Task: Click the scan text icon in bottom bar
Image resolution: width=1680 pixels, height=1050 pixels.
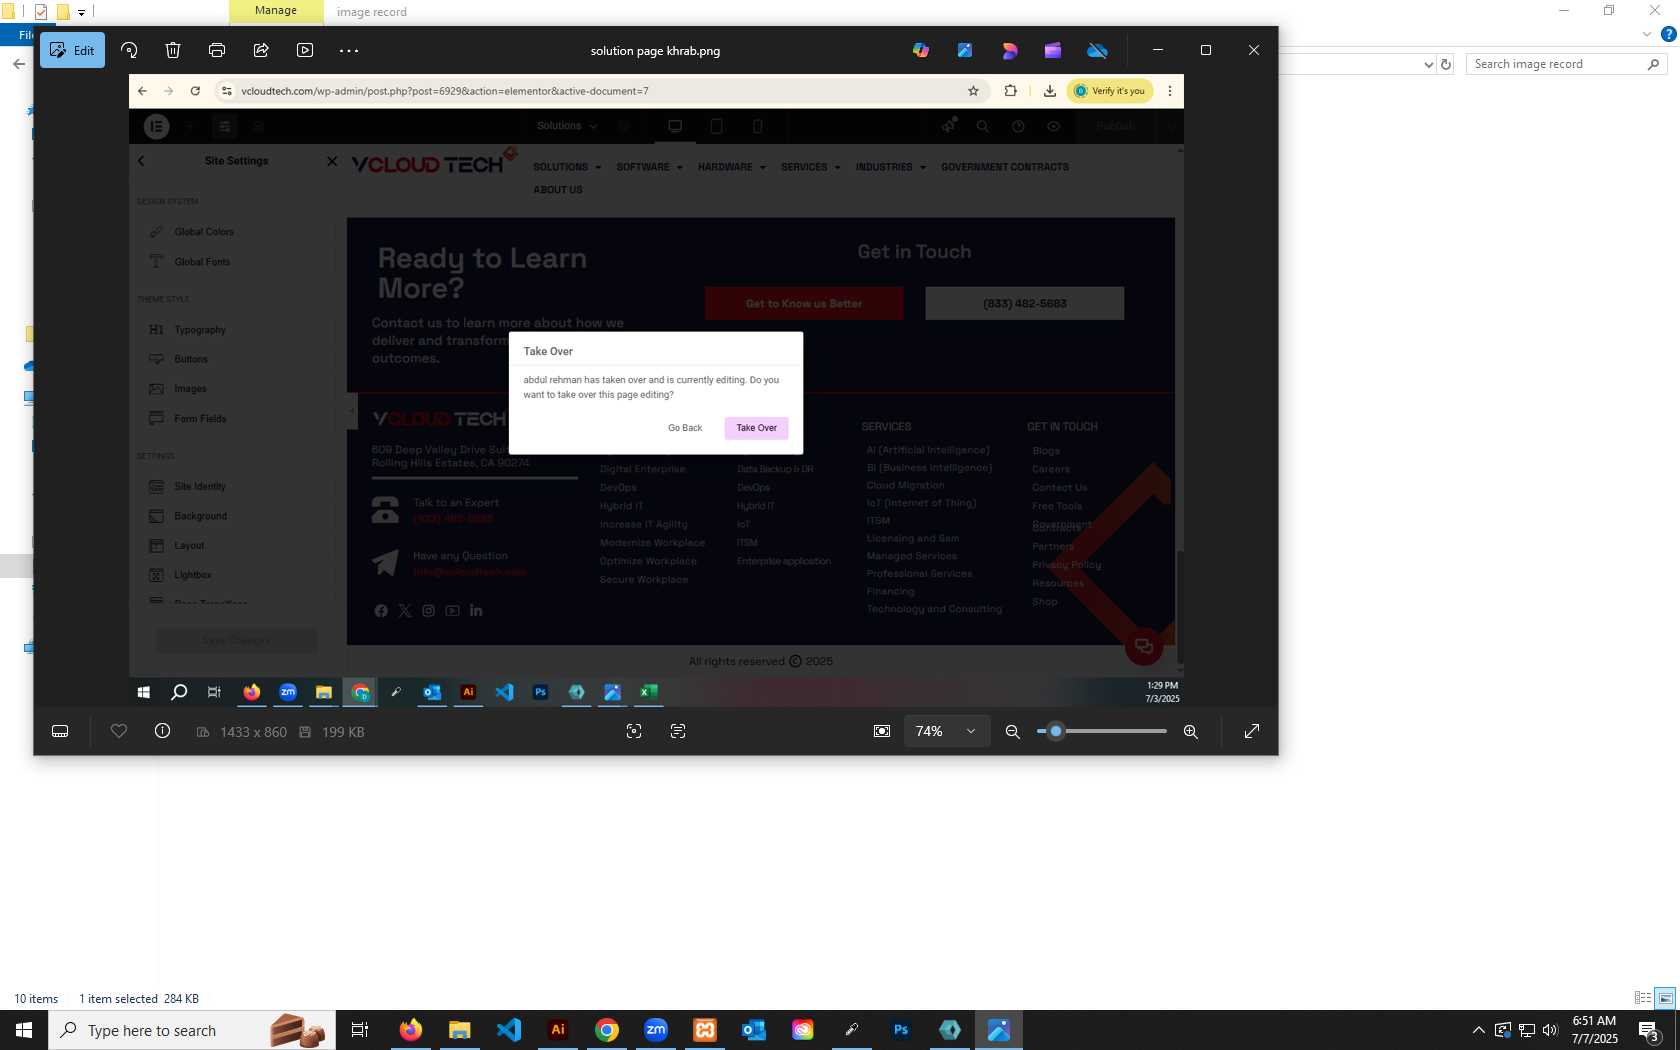Action: tap(678, 732)
